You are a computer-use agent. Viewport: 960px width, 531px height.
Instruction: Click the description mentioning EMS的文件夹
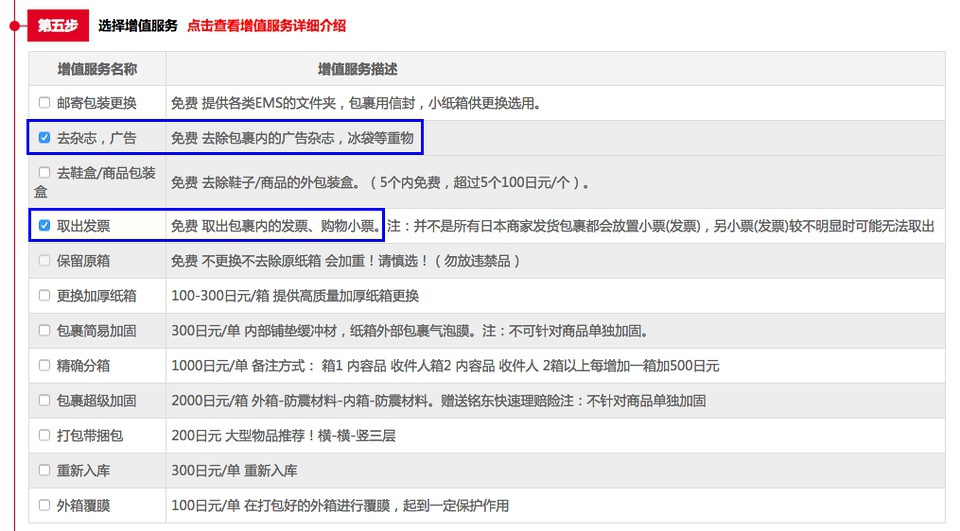356,103
